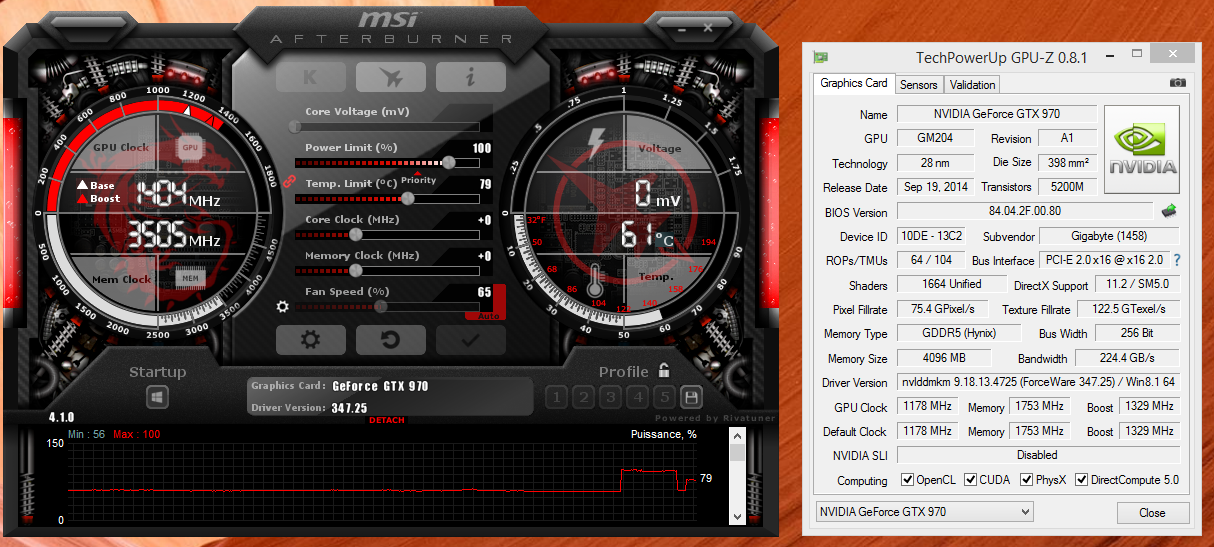This screenshot has height=547, width=1214.
Task: Click the graph scrollbar up arrow
Action: (737, 435)
